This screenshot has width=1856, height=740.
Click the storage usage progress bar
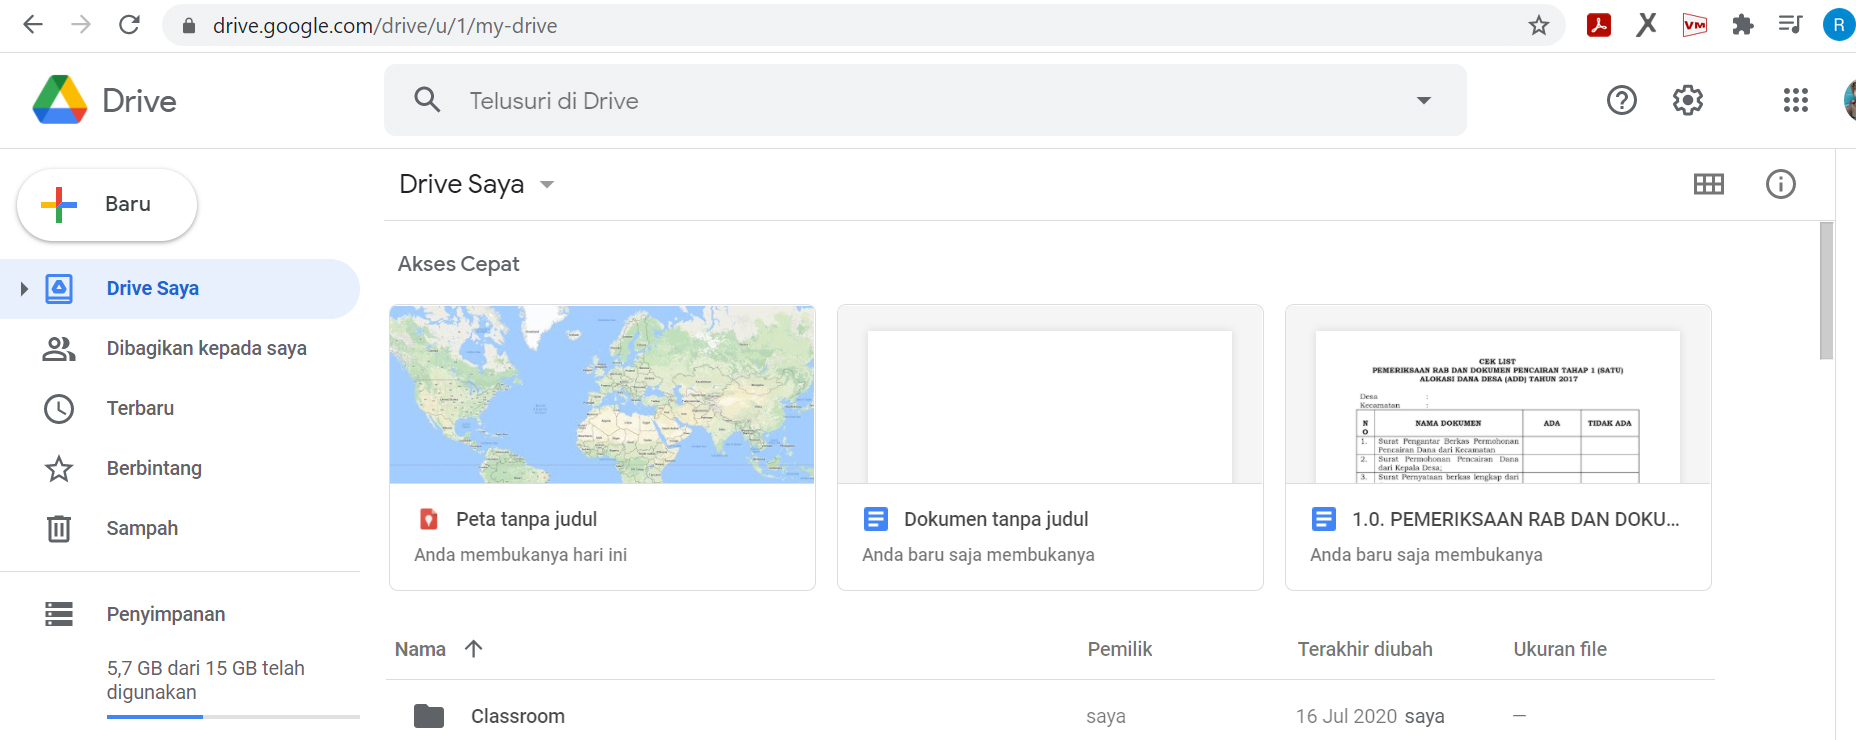233,717
